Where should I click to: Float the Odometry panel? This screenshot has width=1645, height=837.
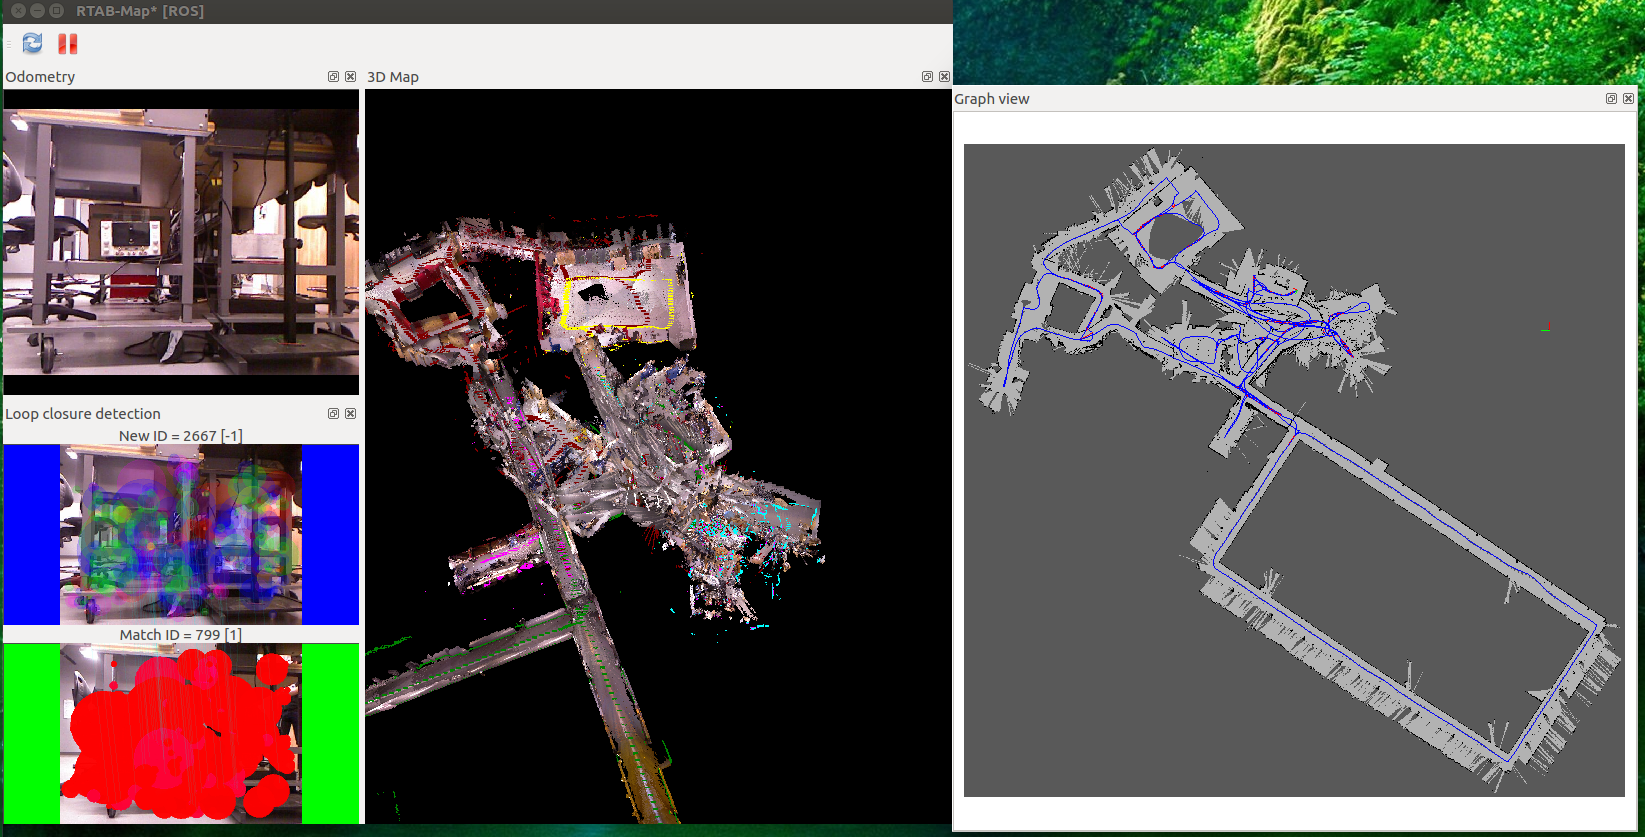pos(333,77)
